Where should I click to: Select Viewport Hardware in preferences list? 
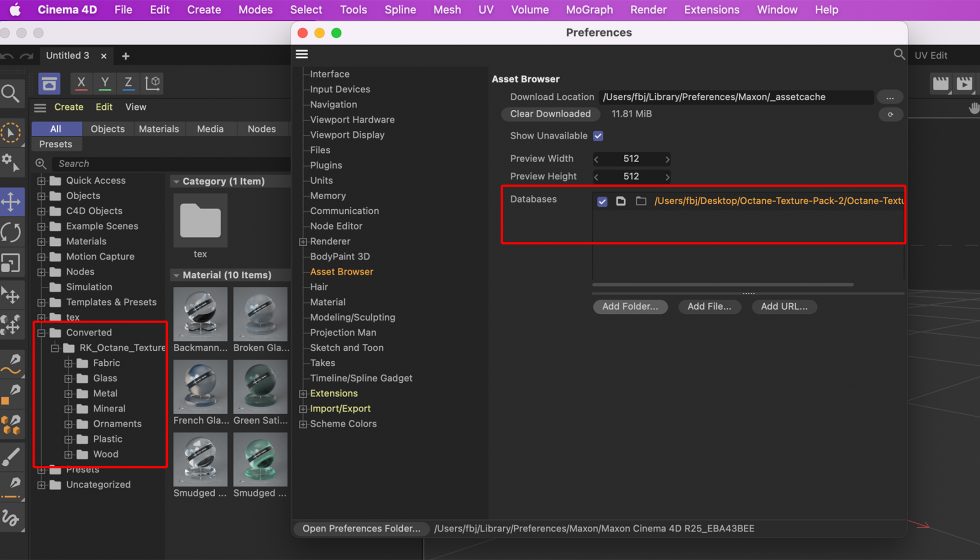(x=352, y=119)
